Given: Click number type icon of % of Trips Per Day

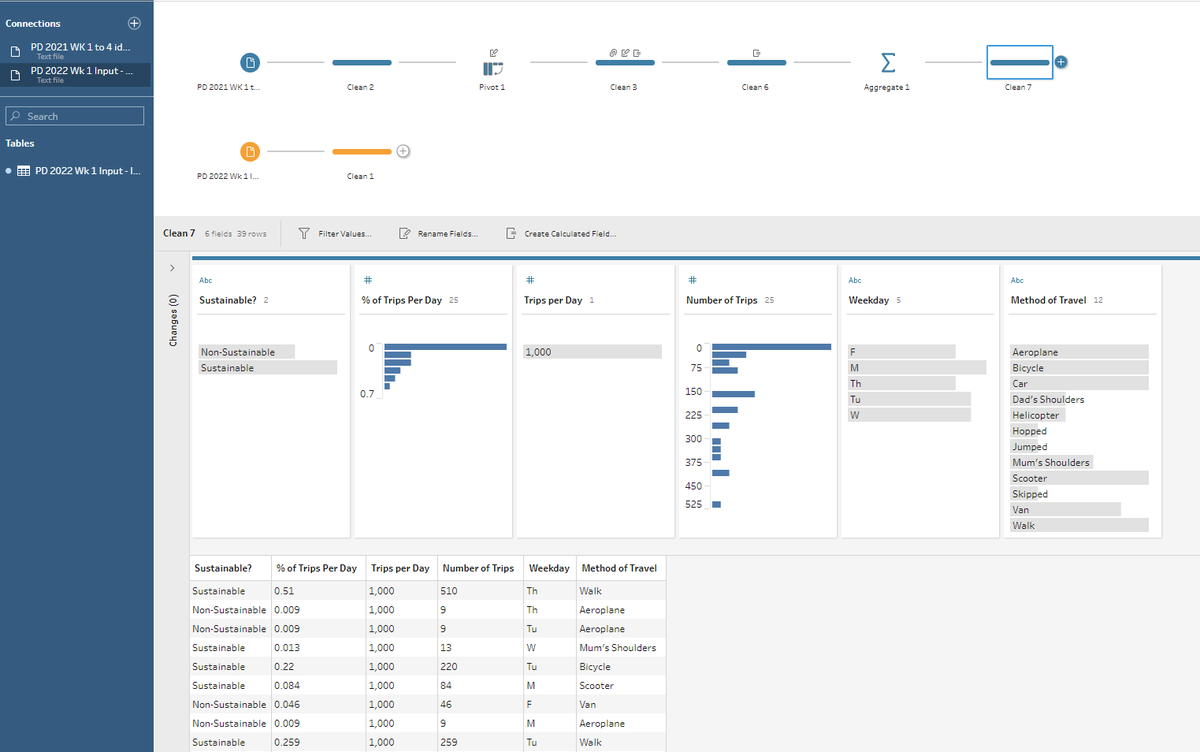Looking at the screenshot, I should pos(366,280).
